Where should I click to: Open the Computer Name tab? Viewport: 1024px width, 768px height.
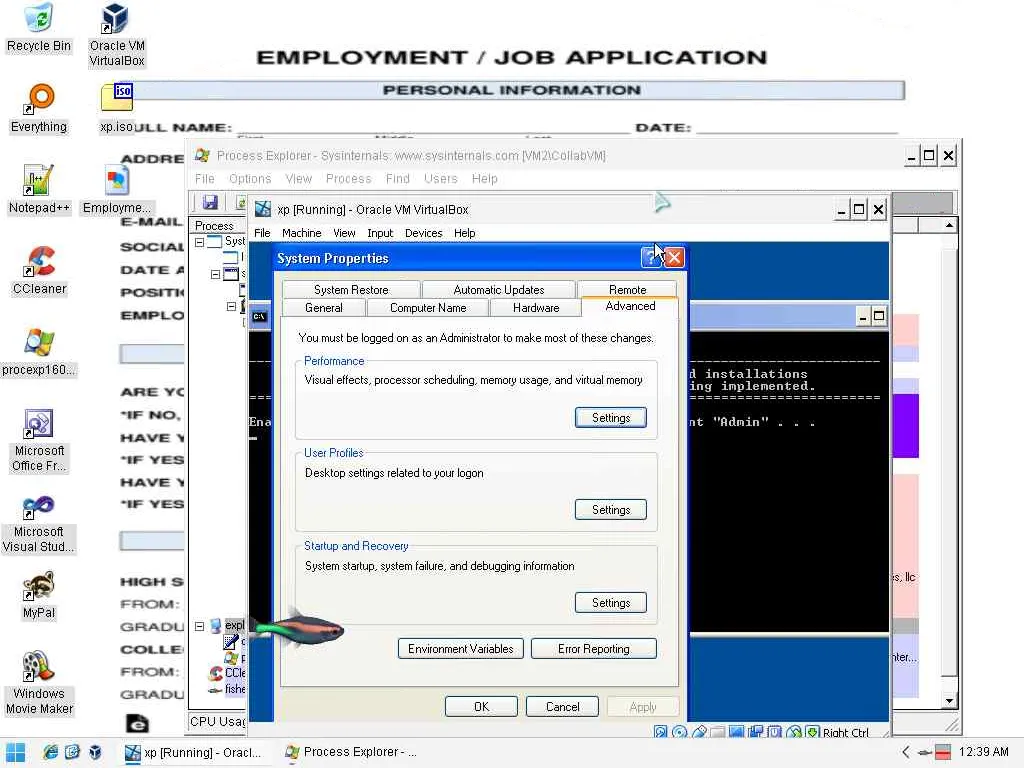428,308
